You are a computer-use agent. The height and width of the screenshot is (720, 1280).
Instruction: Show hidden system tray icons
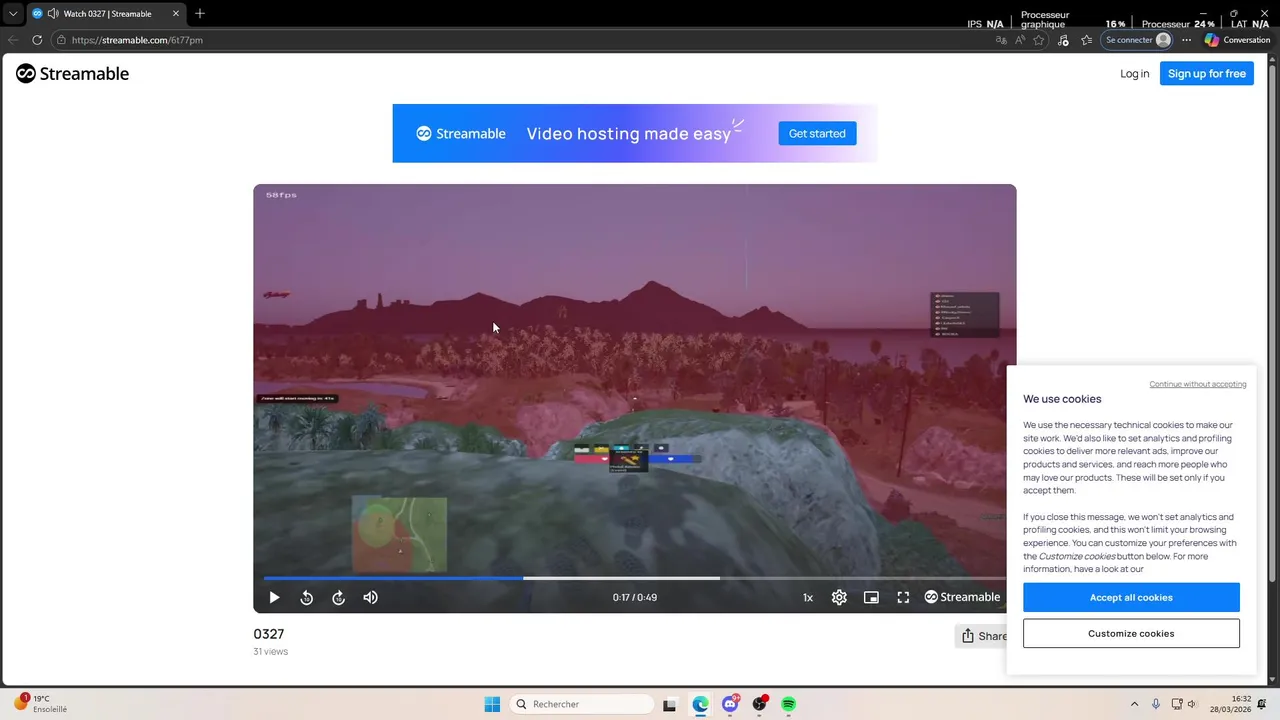(1134, 704)
